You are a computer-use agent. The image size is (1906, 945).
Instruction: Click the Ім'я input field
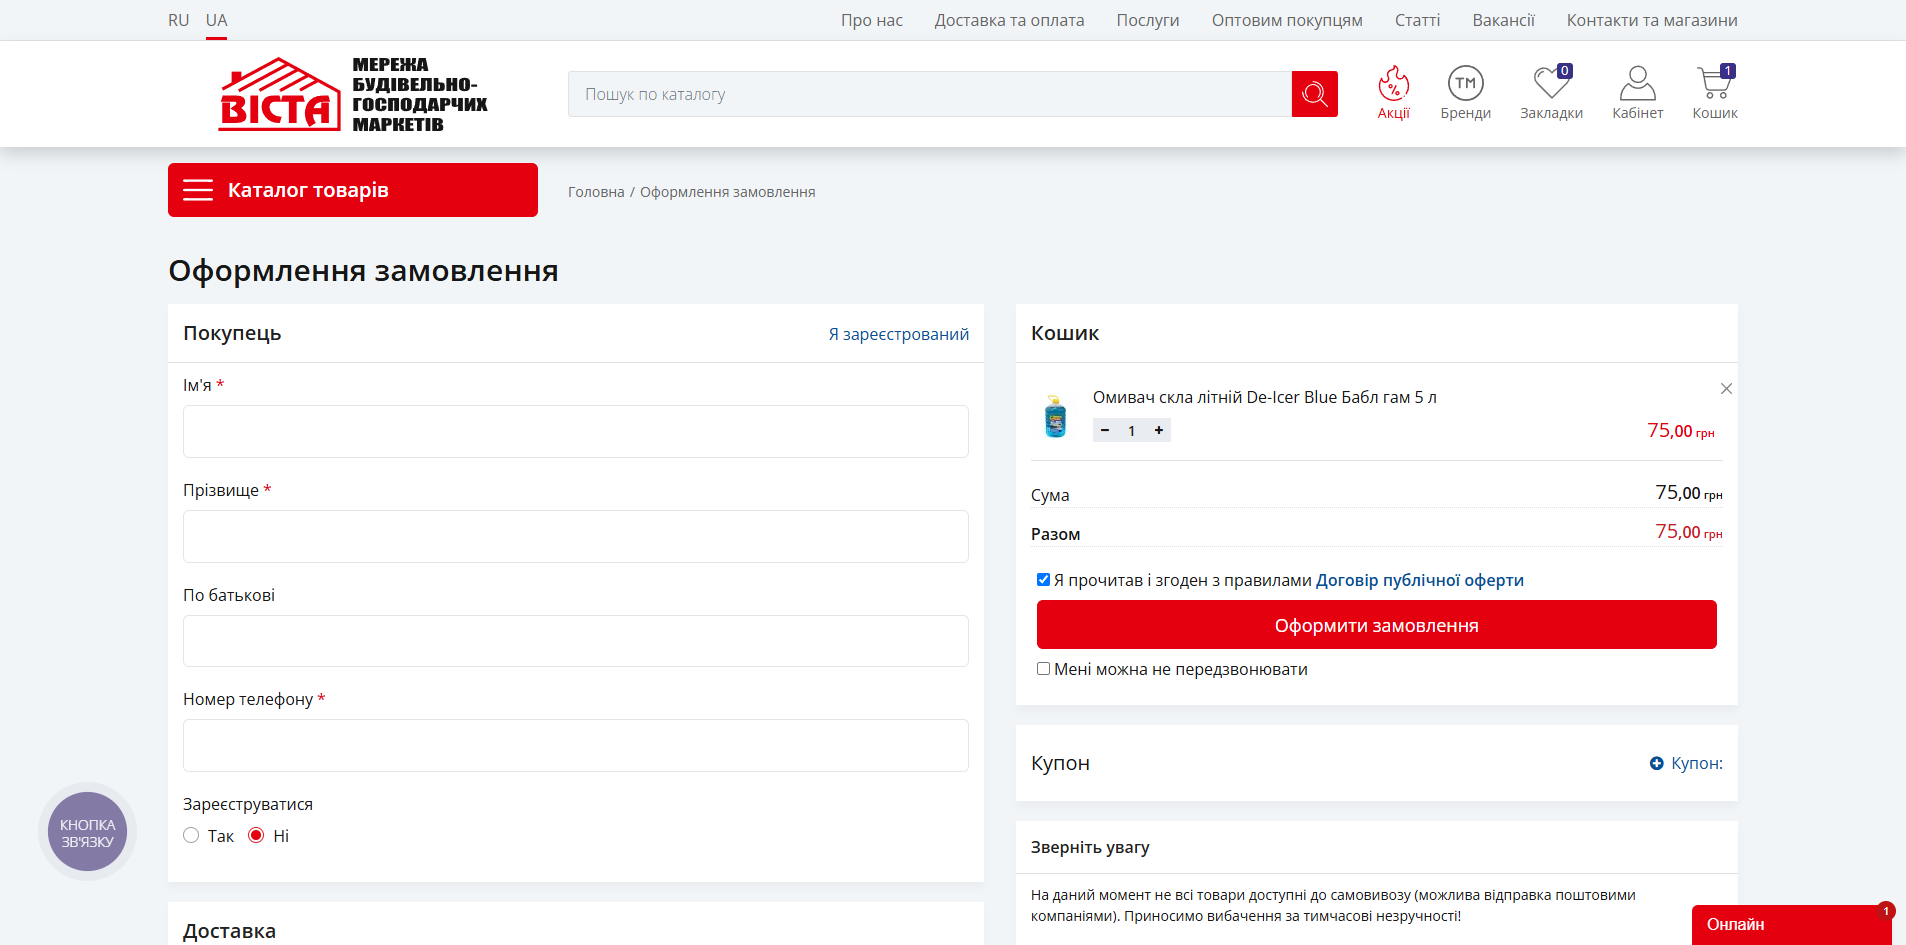click(576, 431)
